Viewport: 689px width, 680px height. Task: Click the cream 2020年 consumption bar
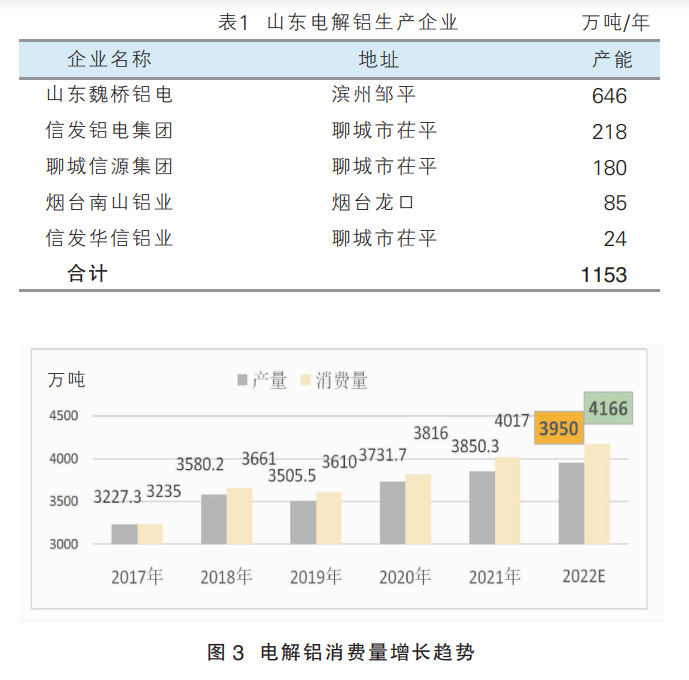[x=418, y=509]
